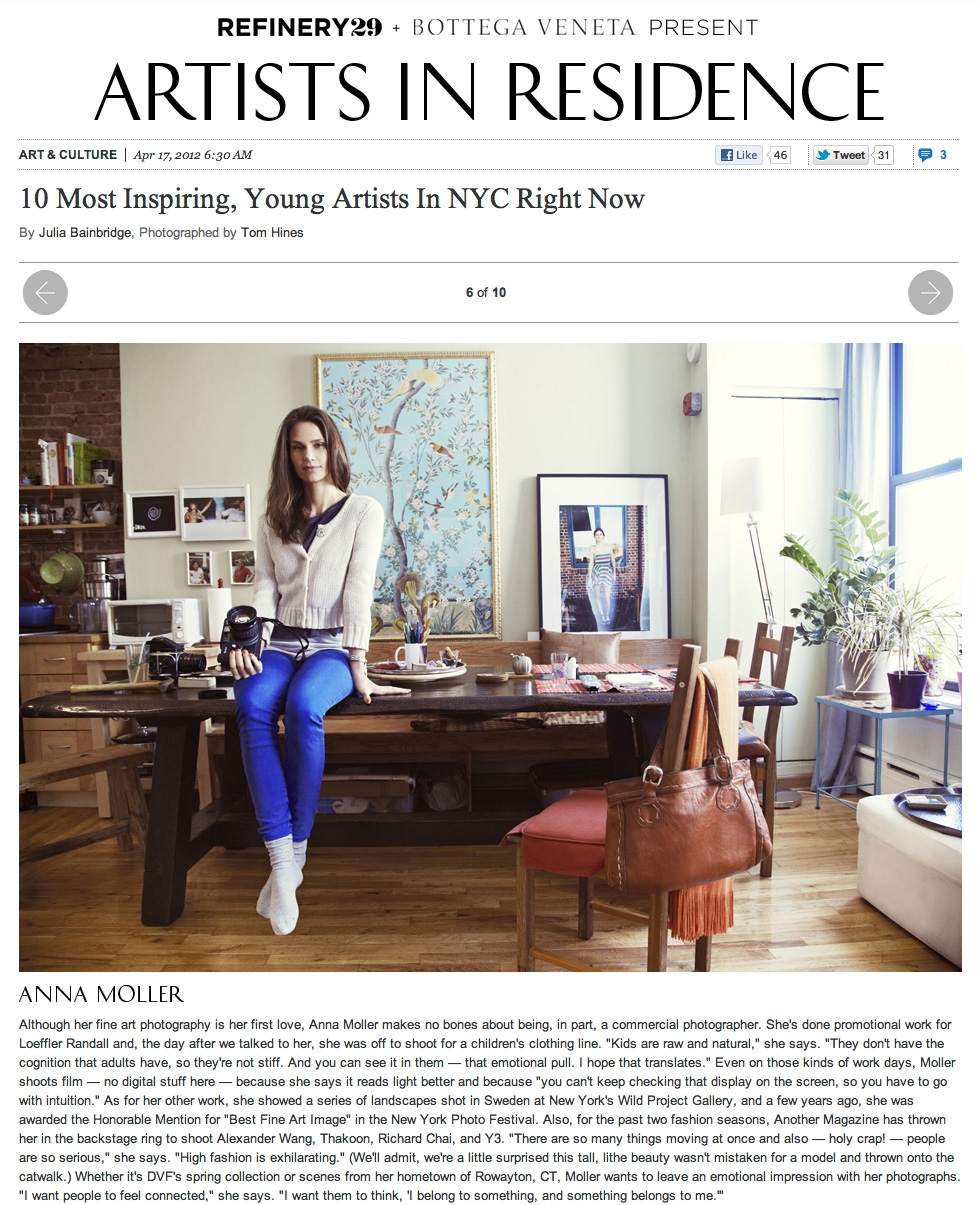
Task: Open the Art & Culture category
Action: pyautogui.click(x=68, y=155)
